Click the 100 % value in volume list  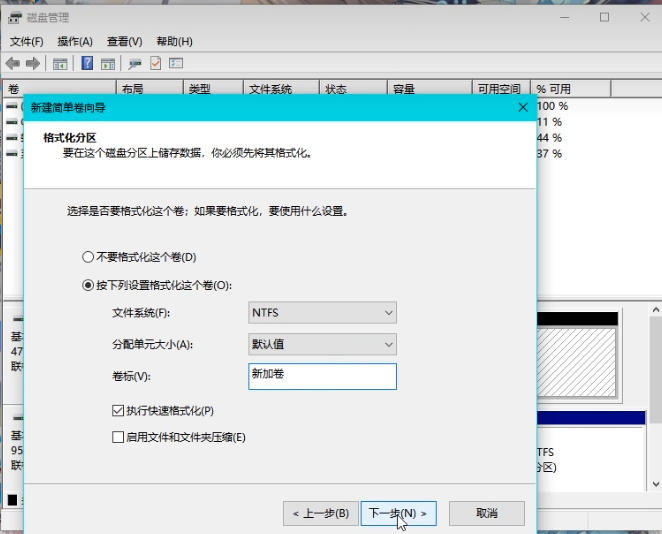(x=552, y=106)
